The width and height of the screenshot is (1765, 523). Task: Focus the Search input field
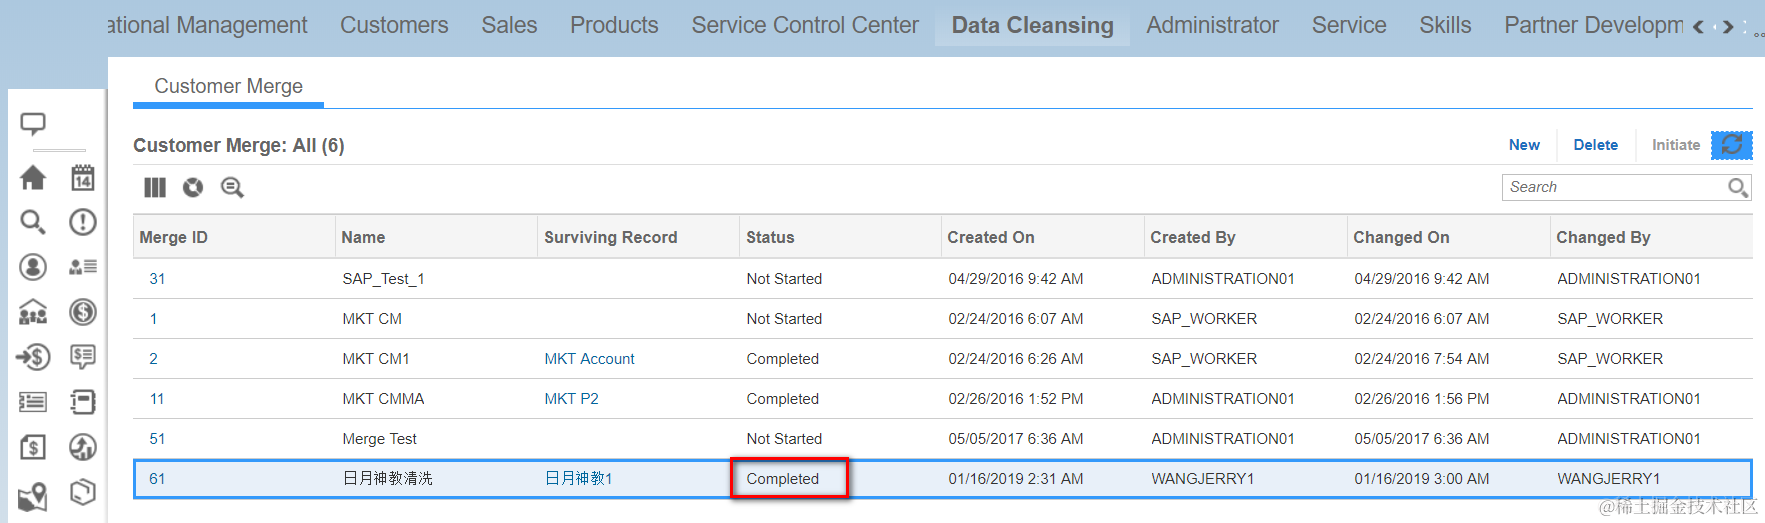(1614, 187)
